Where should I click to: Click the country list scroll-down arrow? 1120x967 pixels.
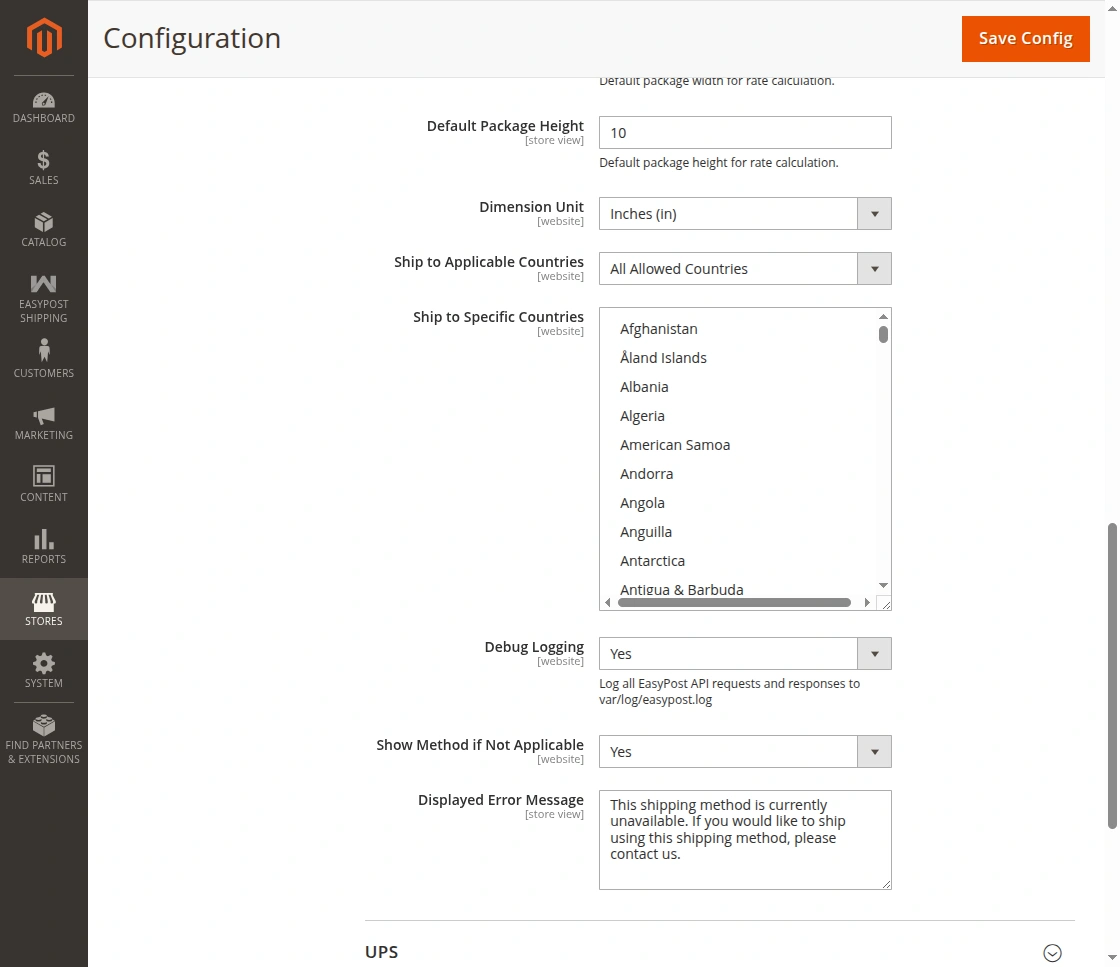click(x=884, y=586)
